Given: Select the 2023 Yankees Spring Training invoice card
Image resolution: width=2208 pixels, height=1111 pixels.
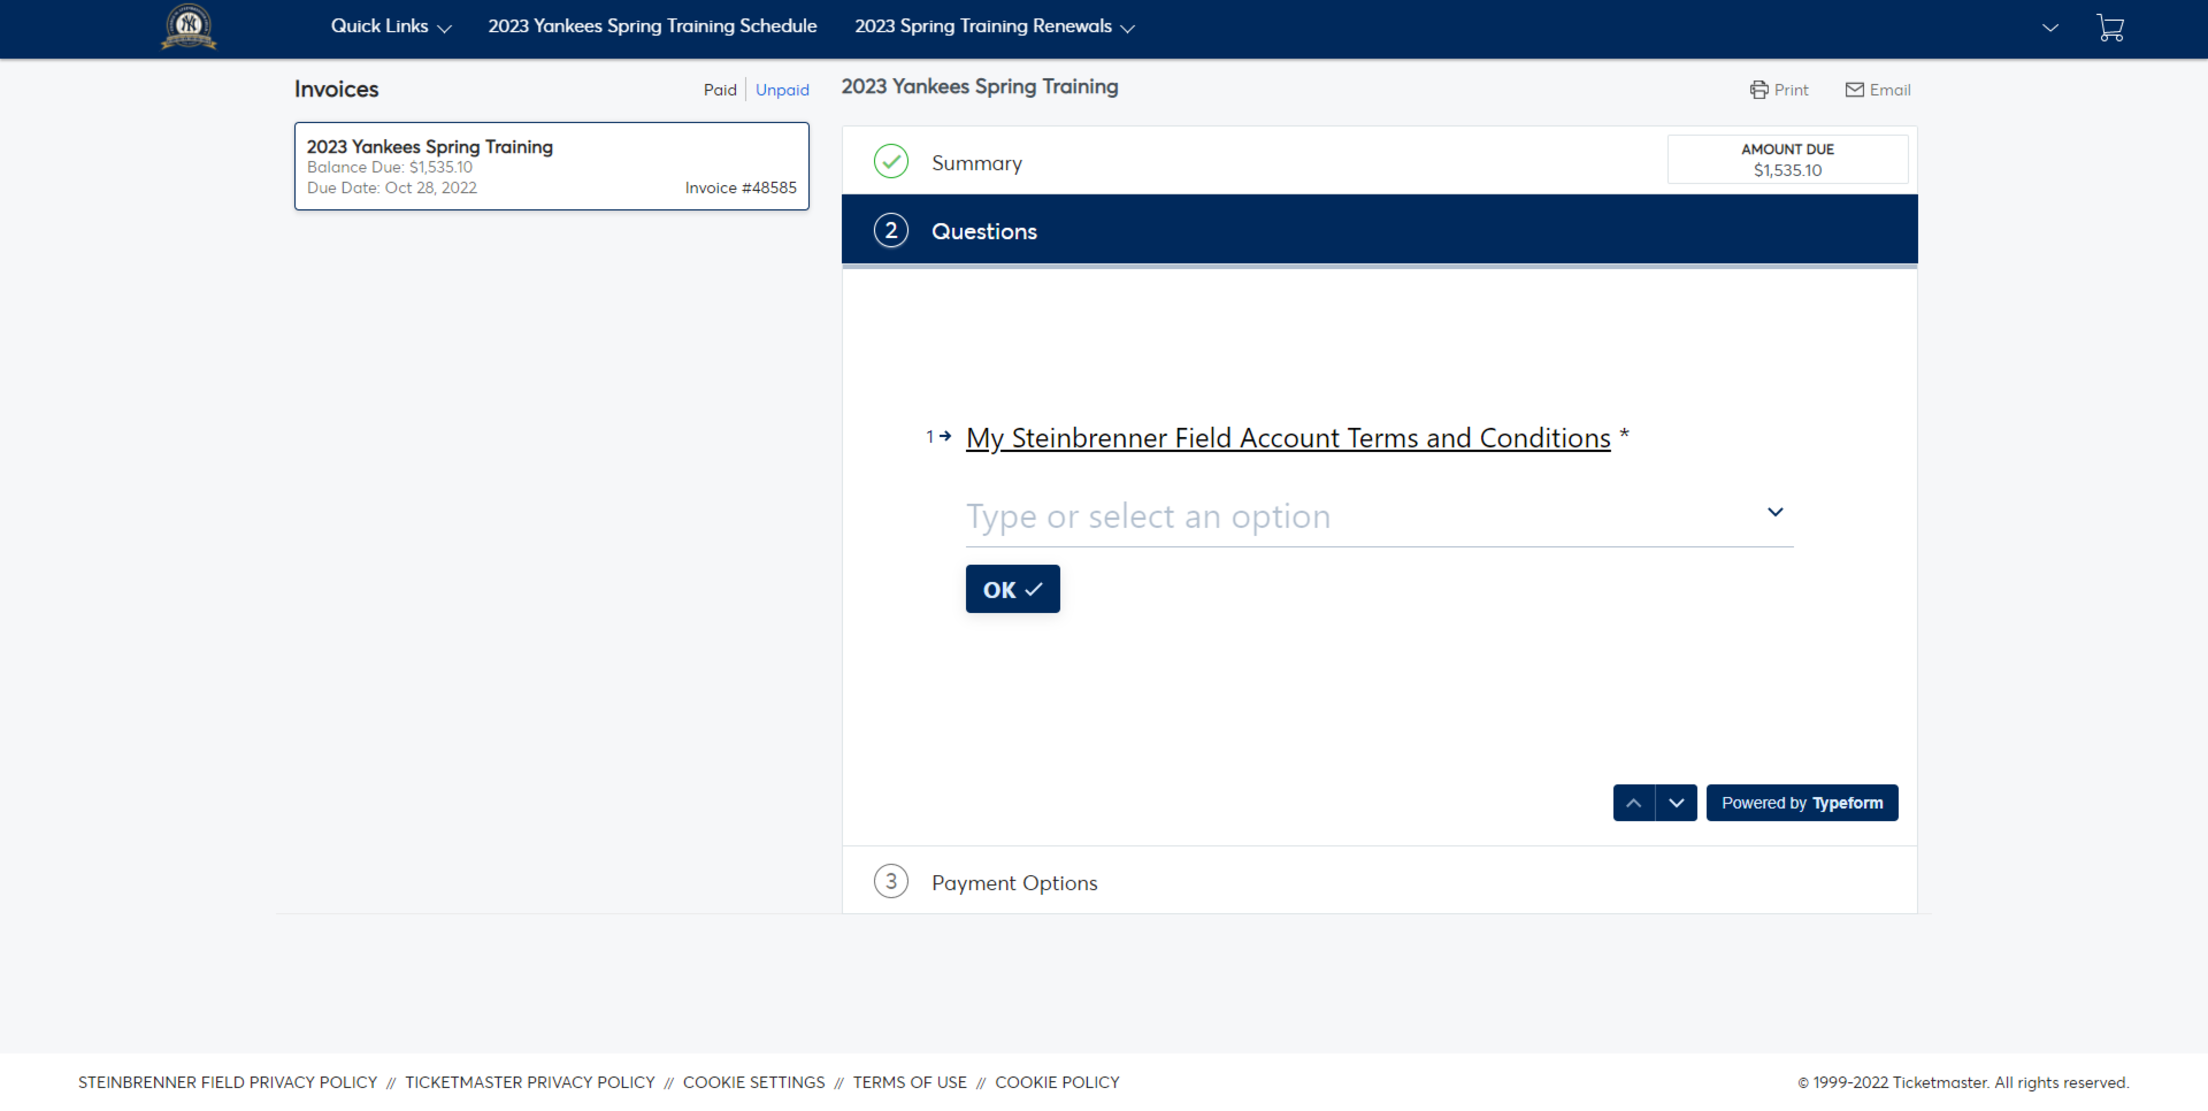Looking at the screenshot, I should pyautogui.click(x=551, y=166).
